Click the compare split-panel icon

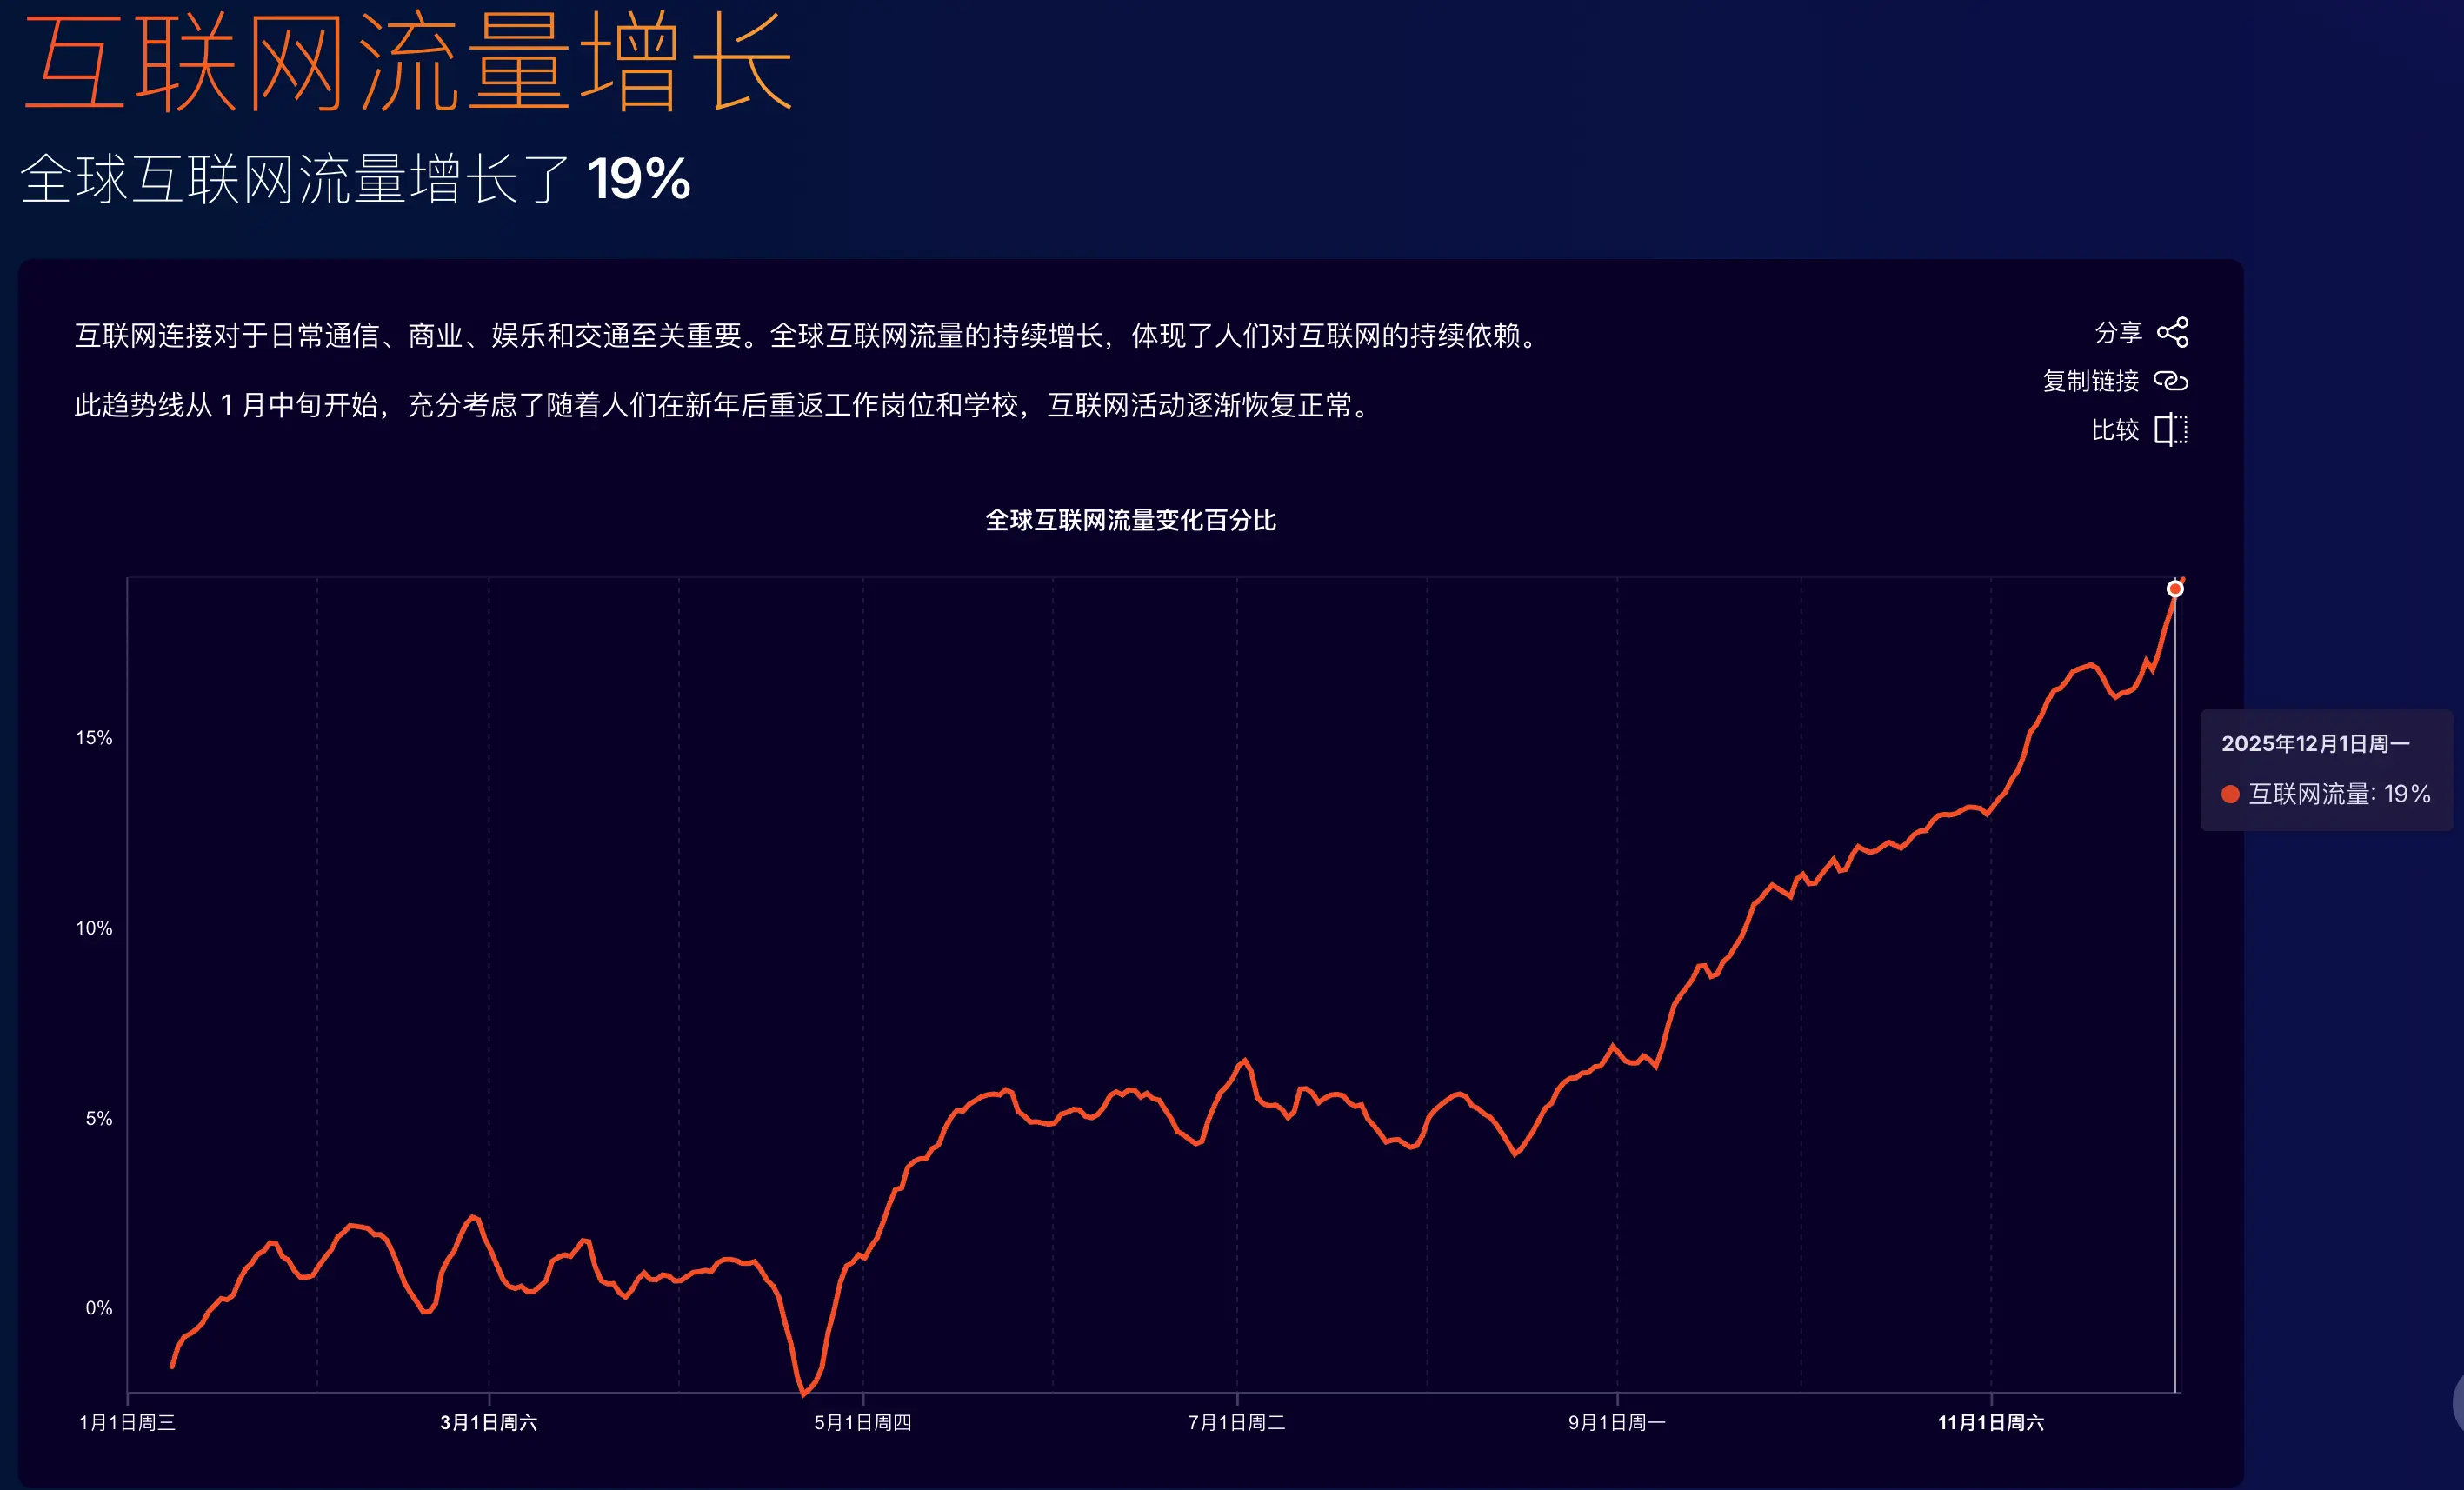[2170, 430]
